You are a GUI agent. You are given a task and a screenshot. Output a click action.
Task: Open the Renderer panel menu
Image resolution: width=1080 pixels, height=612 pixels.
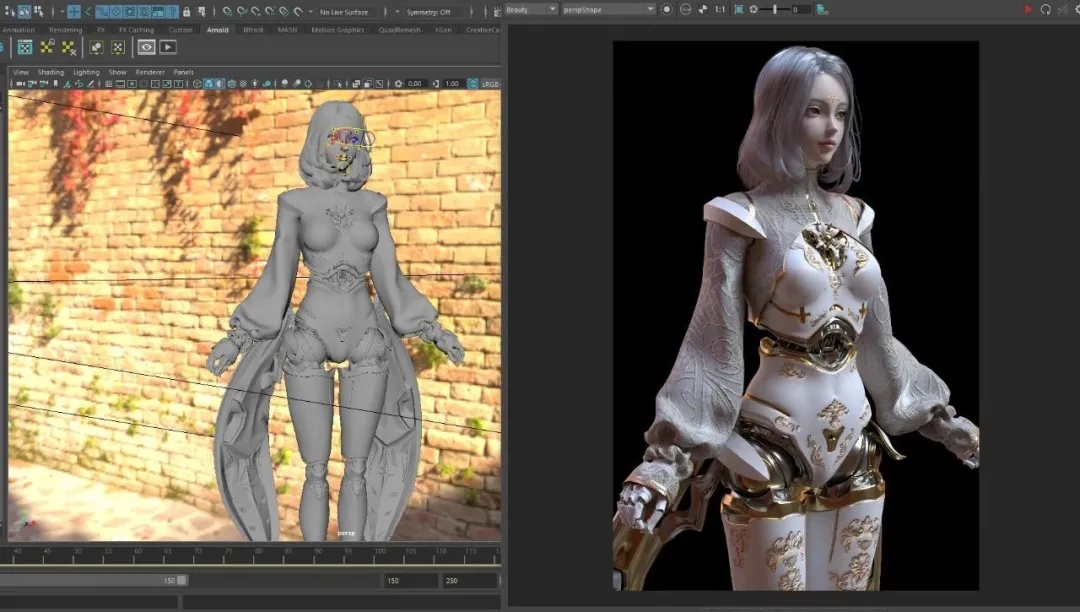(150, 72)
